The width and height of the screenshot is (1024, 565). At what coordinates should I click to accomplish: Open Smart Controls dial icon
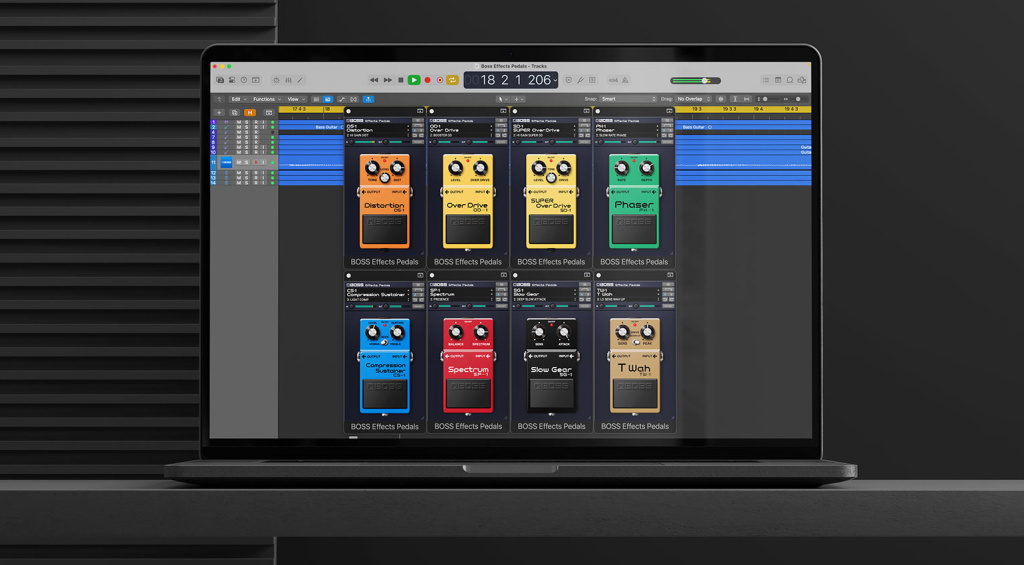point(276,80)
